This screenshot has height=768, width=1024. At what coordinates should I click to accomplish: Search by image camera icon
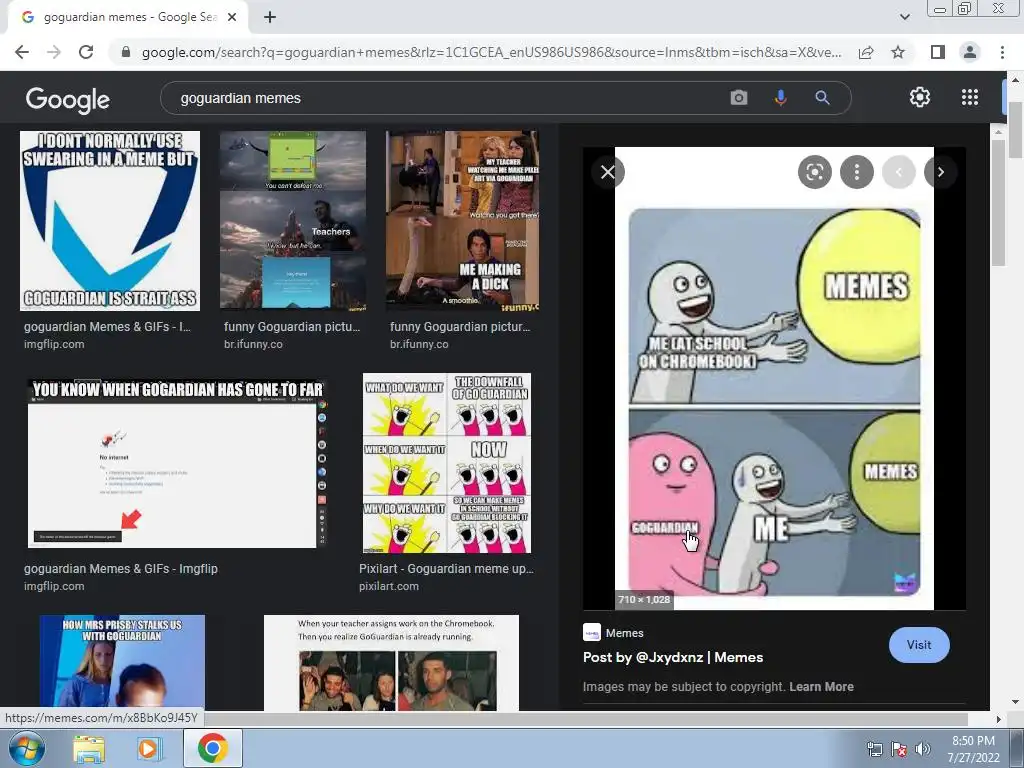point(739,98)
